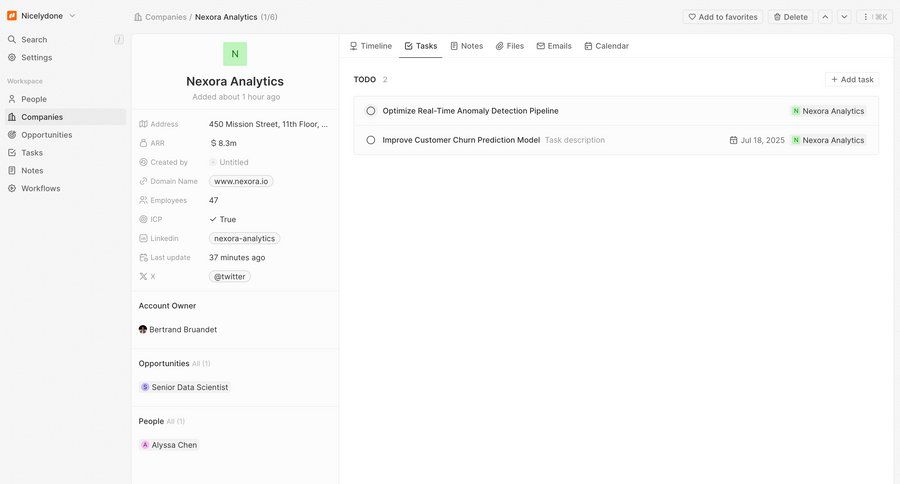
Task: Open the Files tab
Action: pyautogui.click(x=510, y=46)
